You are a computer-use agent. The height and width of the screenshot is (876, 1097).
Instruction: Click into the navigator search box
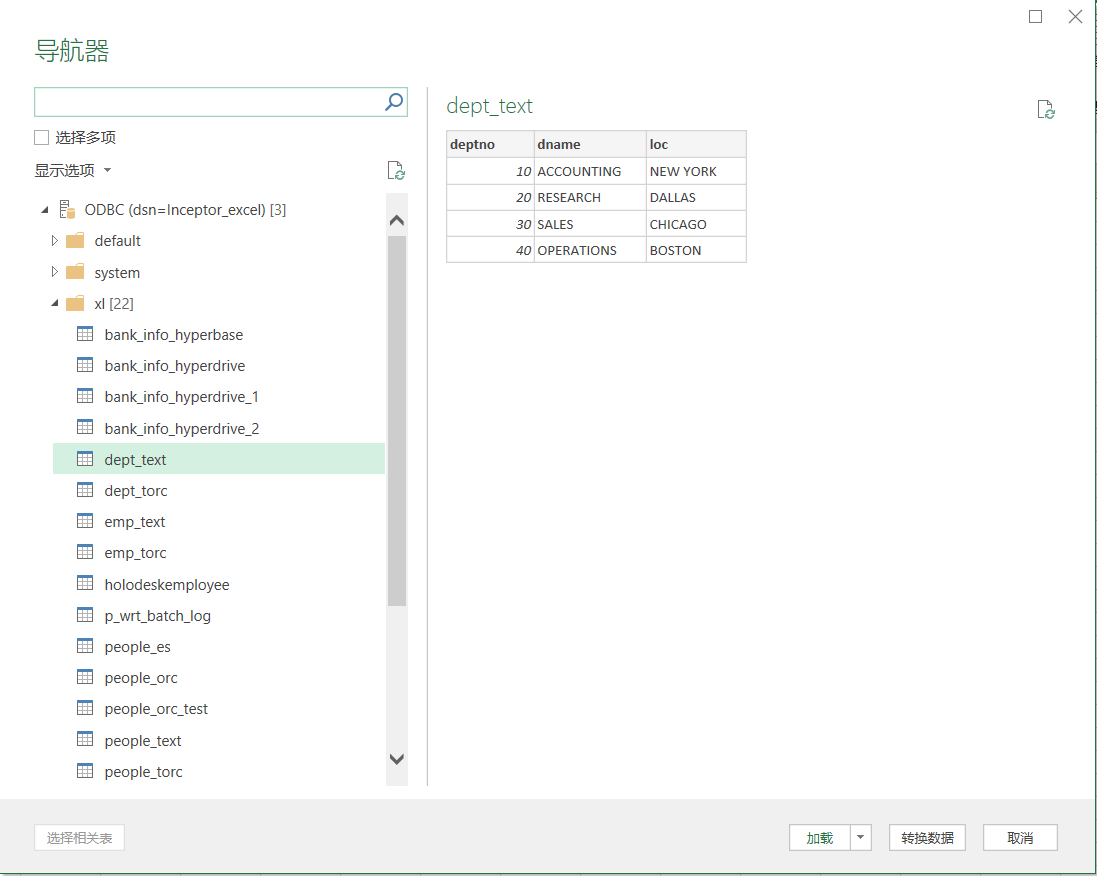(208, 102)
